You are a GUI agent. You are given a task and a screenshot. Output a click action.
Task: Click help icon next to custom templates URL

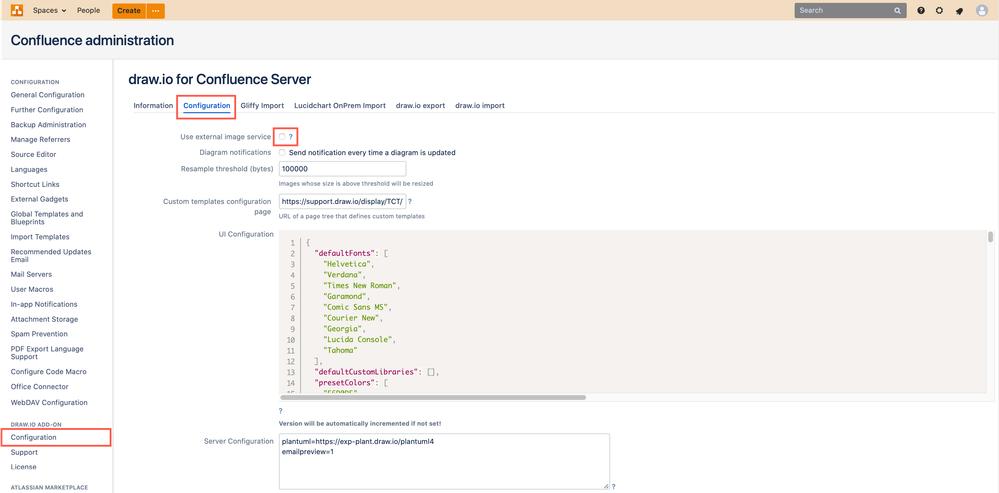pyautogui.click(x=409, y=202)
